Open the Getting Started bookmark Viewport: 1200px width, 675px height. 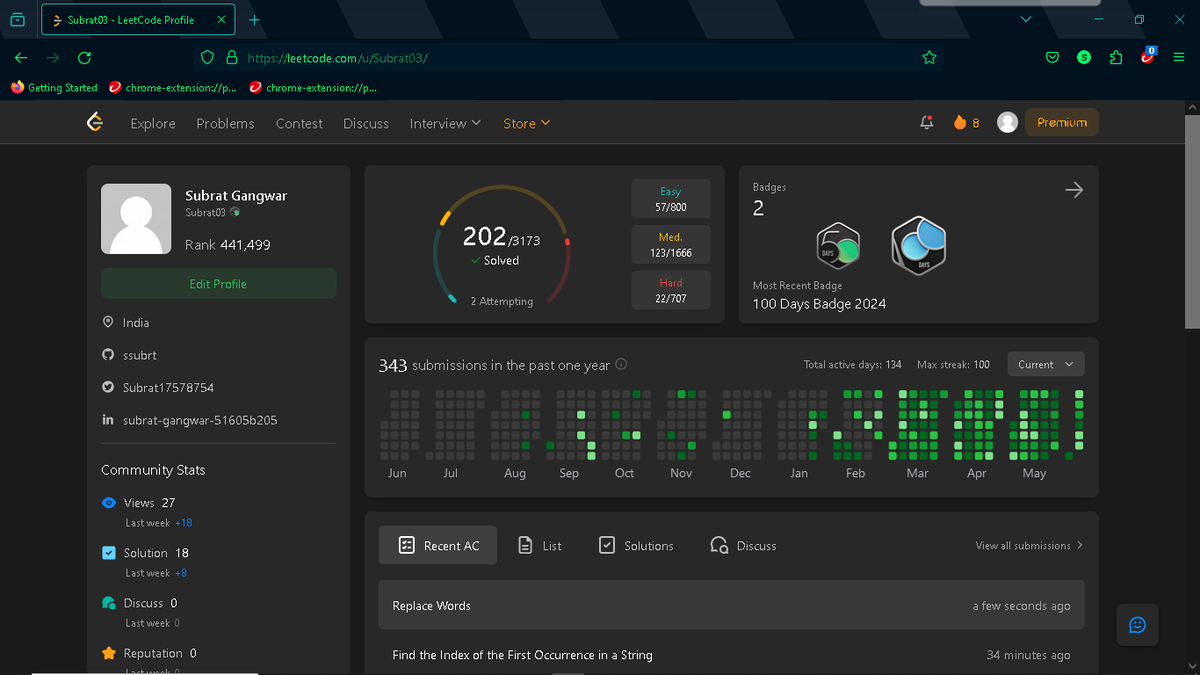click(x=54, y=87)
